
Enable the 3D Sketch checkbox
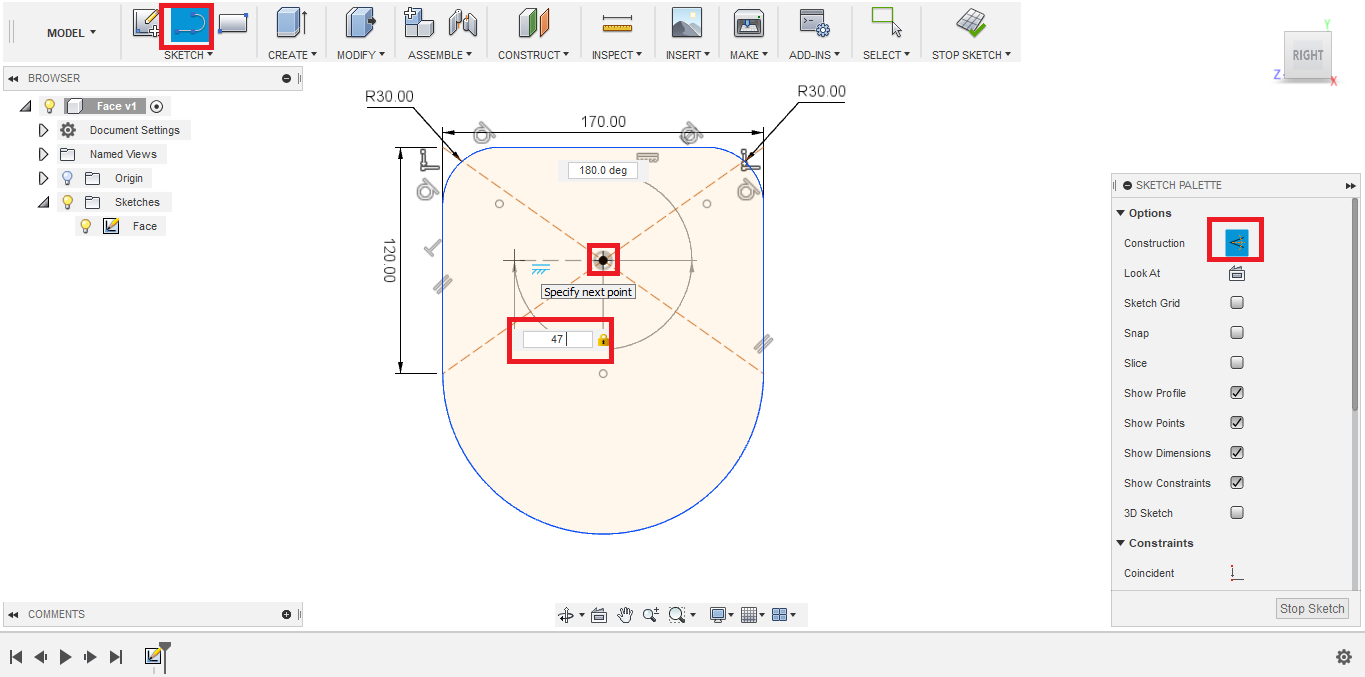(1237, 513)
